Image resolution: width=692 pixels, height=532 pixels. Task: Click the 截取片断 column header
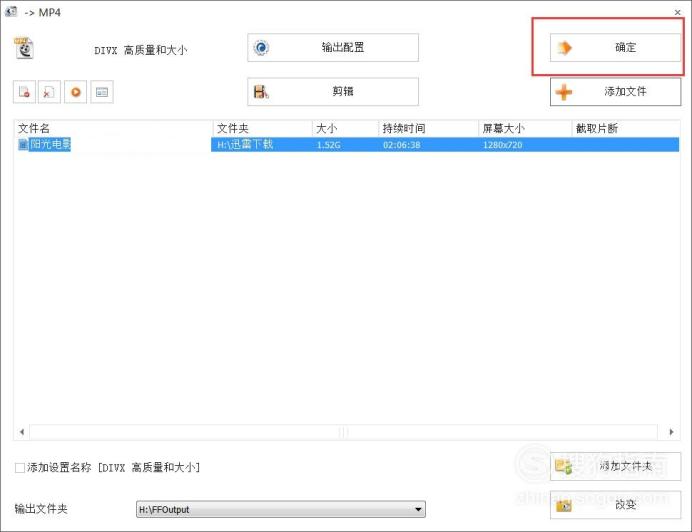click(626, 128)
